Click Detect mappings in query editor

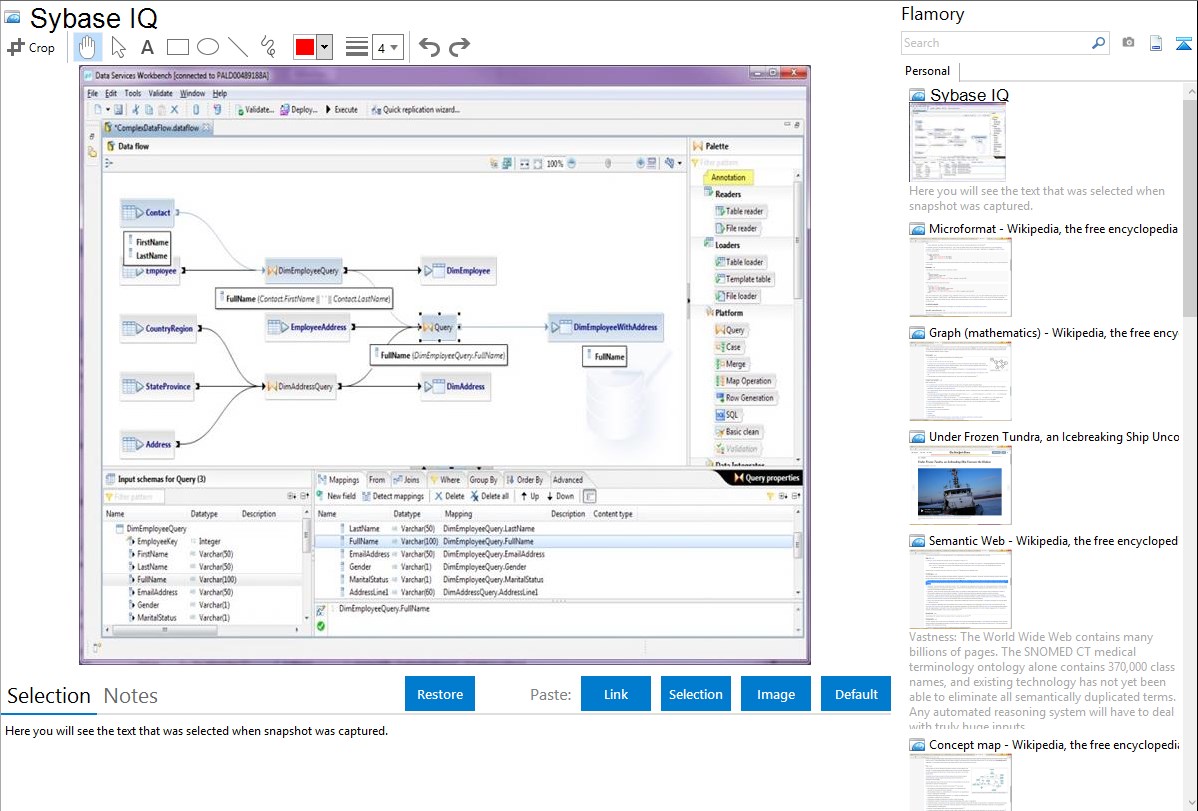coord(393,496)
